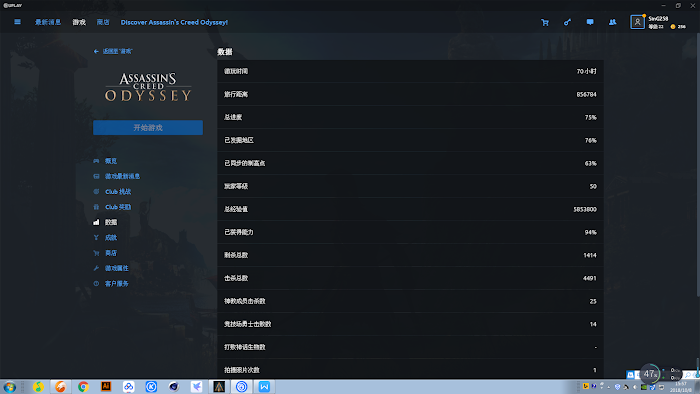This screenshot has width=700, height=394.
Task: Open 游戏属性 wrench properties entry
Action: click(117, 268)
